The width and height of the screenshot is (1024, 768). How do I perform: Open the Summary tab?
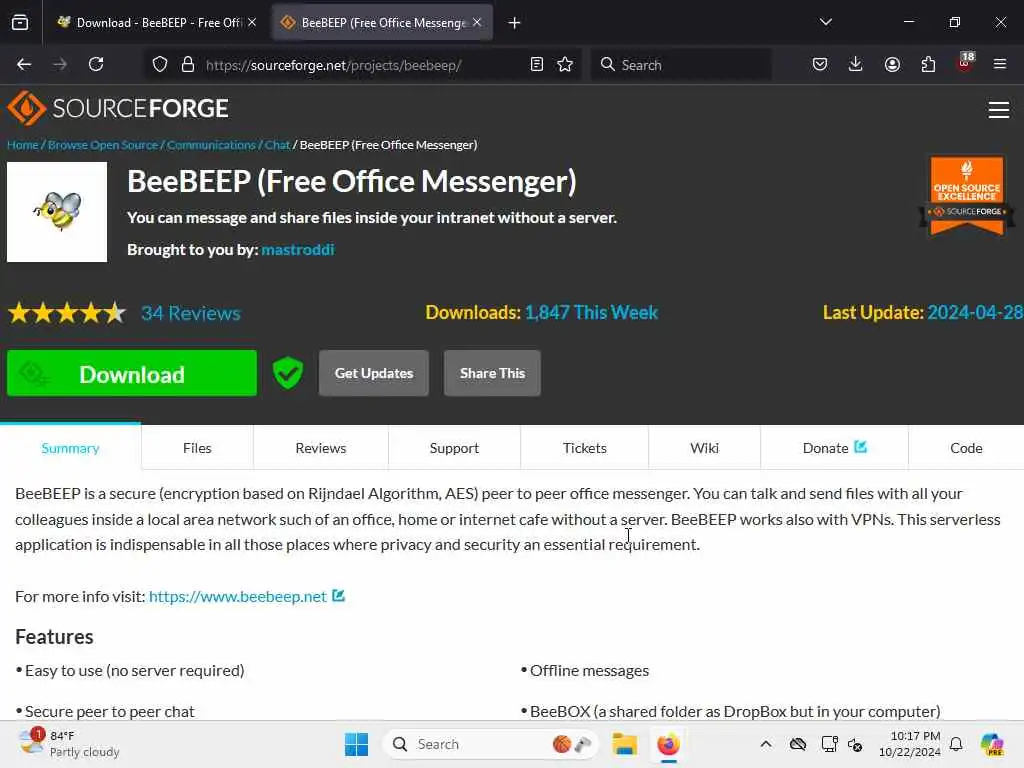[x=71, y=448]
